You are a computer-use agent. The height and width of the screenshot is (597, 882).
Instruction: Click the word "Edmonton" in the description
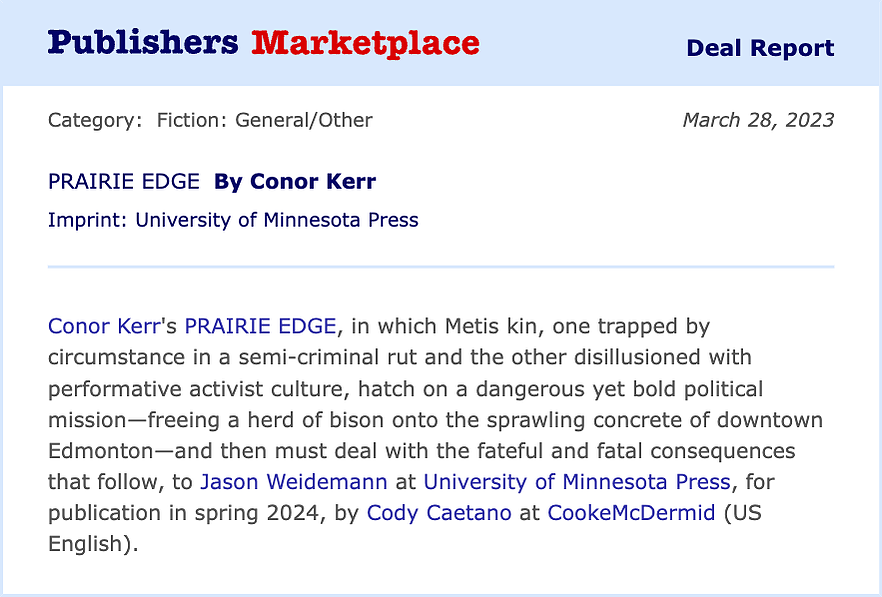100,451
